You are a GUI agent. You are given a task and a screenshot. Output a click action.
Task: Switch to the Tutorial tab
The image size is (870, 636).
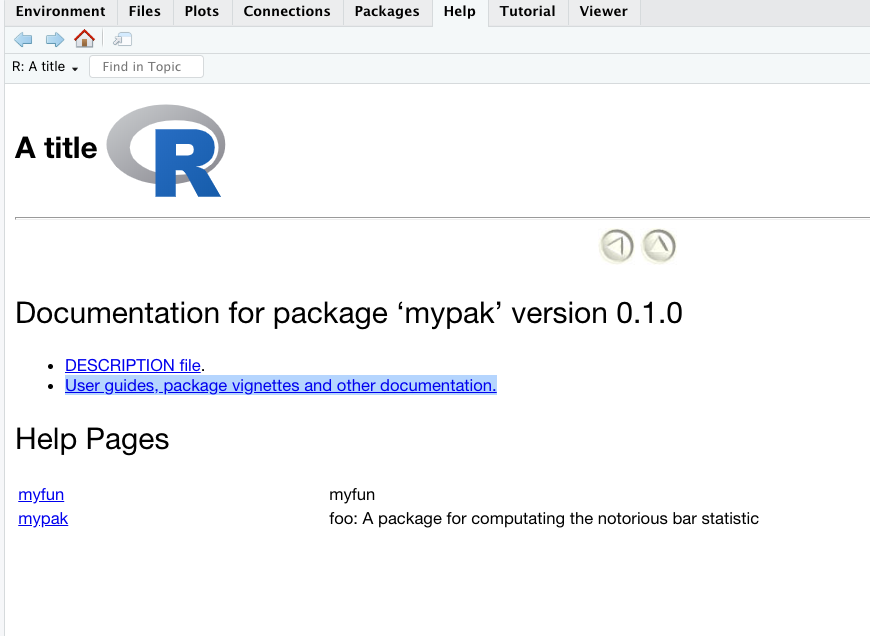click(x=527, y=12)
